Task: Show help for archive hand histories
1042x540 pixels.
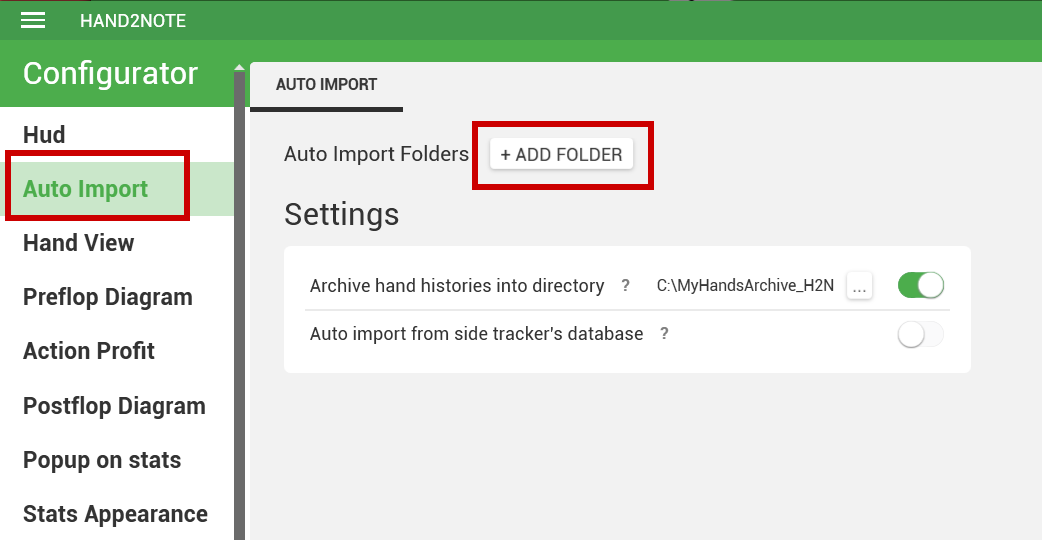Action: coord(625,286)
